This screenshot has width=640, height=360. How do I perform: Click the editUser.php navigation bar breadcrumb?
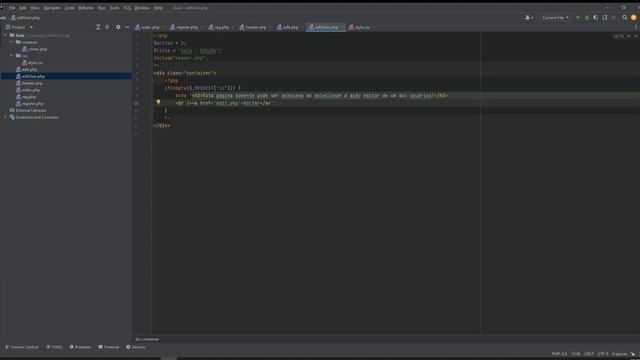coord(25,18)
